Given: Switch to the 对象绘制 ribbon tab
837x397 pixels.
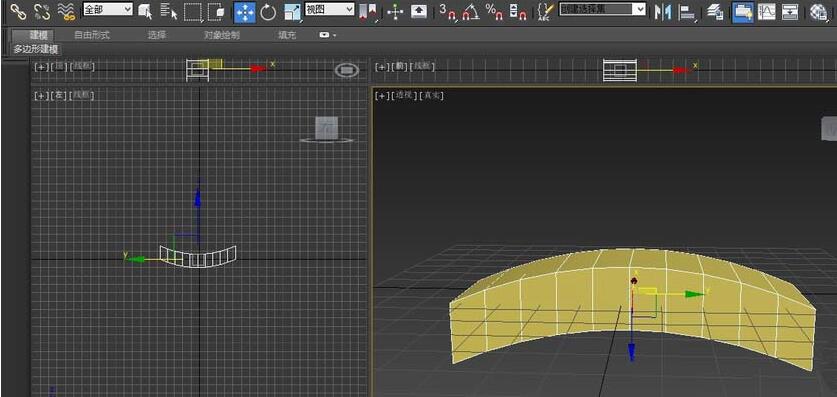Looking at the screenshot, I should click(x=222, y=35).
